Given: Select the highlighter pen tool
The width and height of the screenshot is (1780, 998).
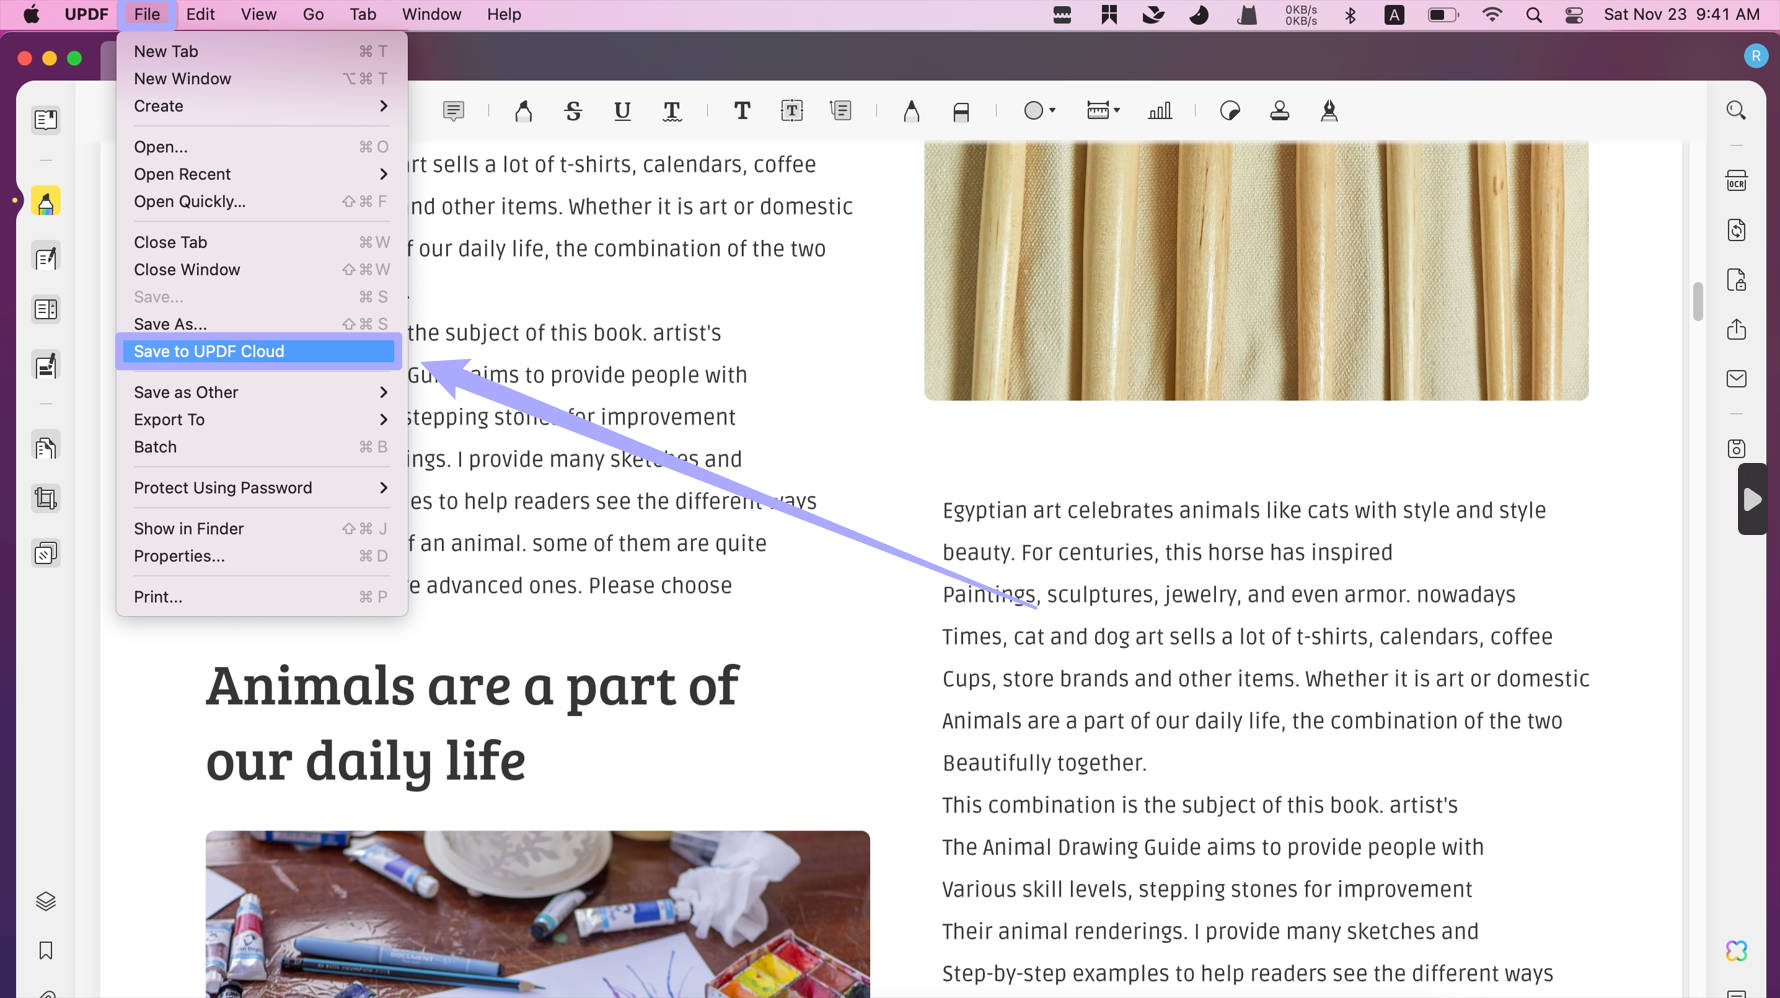Looking at the screenshot, I should tap(523, 111).
